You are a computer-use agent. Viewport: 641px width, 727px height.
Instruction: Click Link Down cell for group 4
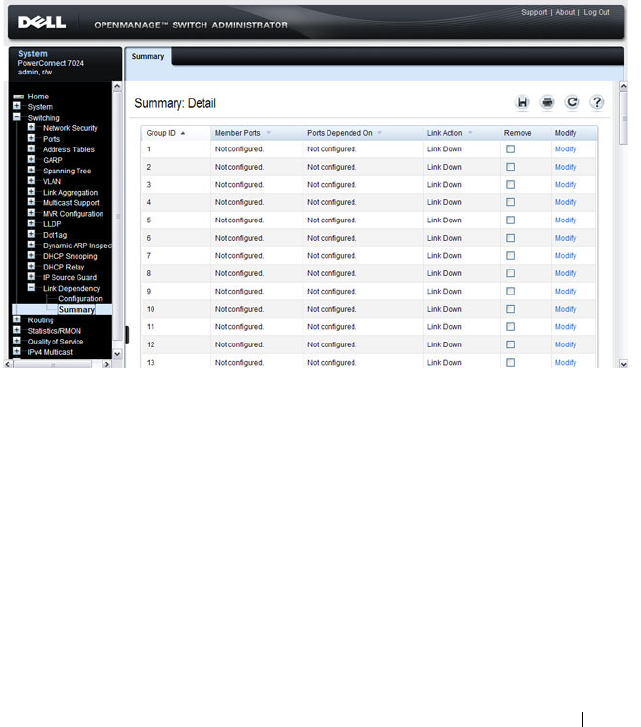click(444, 202)
